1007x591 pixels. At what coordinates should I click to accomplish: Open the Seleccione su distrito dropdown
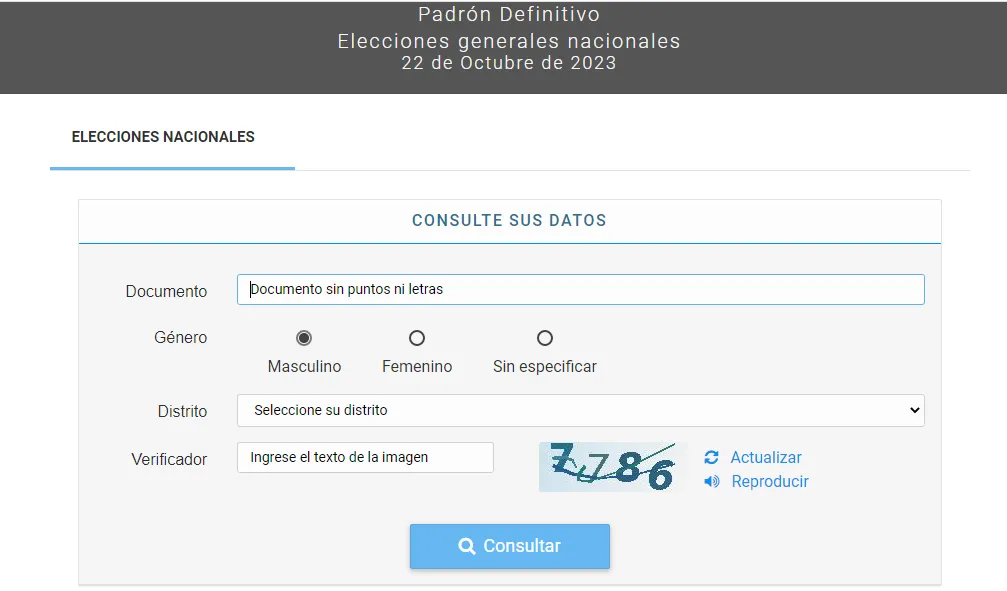point(580,410)
